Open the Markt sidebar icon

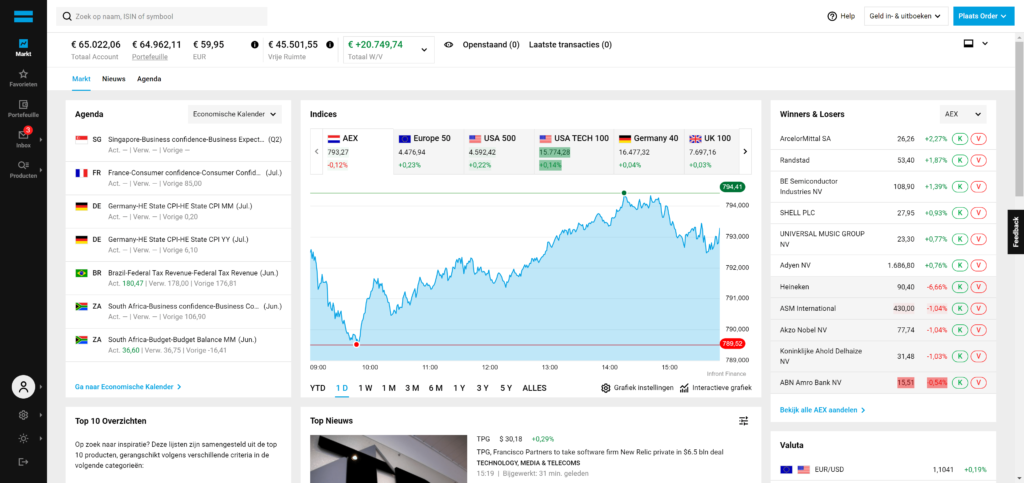click(24, 43)
